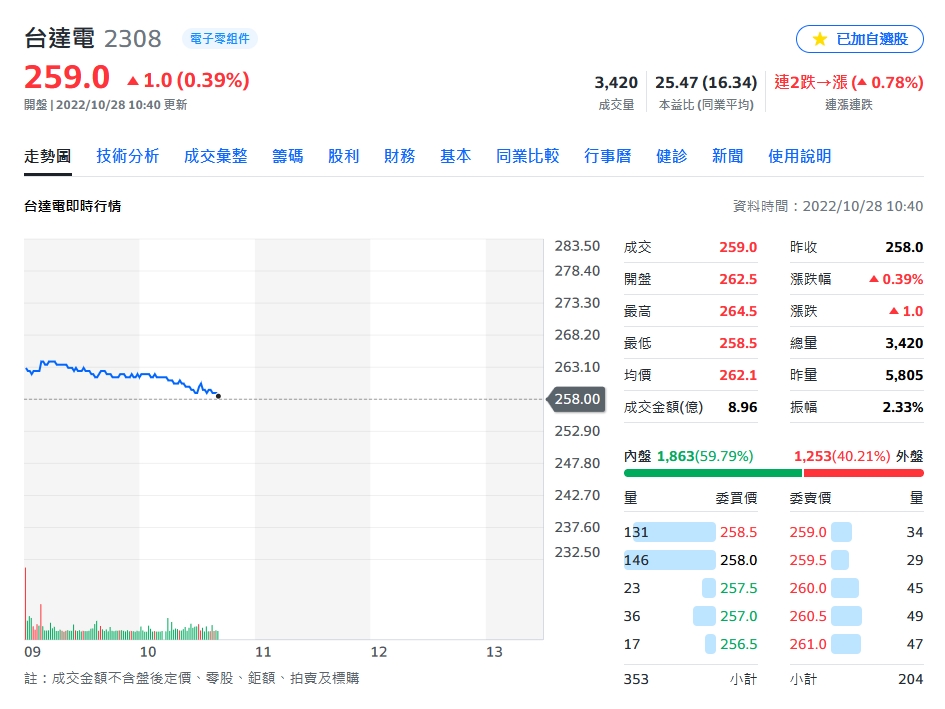The width and height of the screenshot is (945, 709).
Task: Click the 成交量 3,420 figure at top
Action: click(x=616, y=83)
